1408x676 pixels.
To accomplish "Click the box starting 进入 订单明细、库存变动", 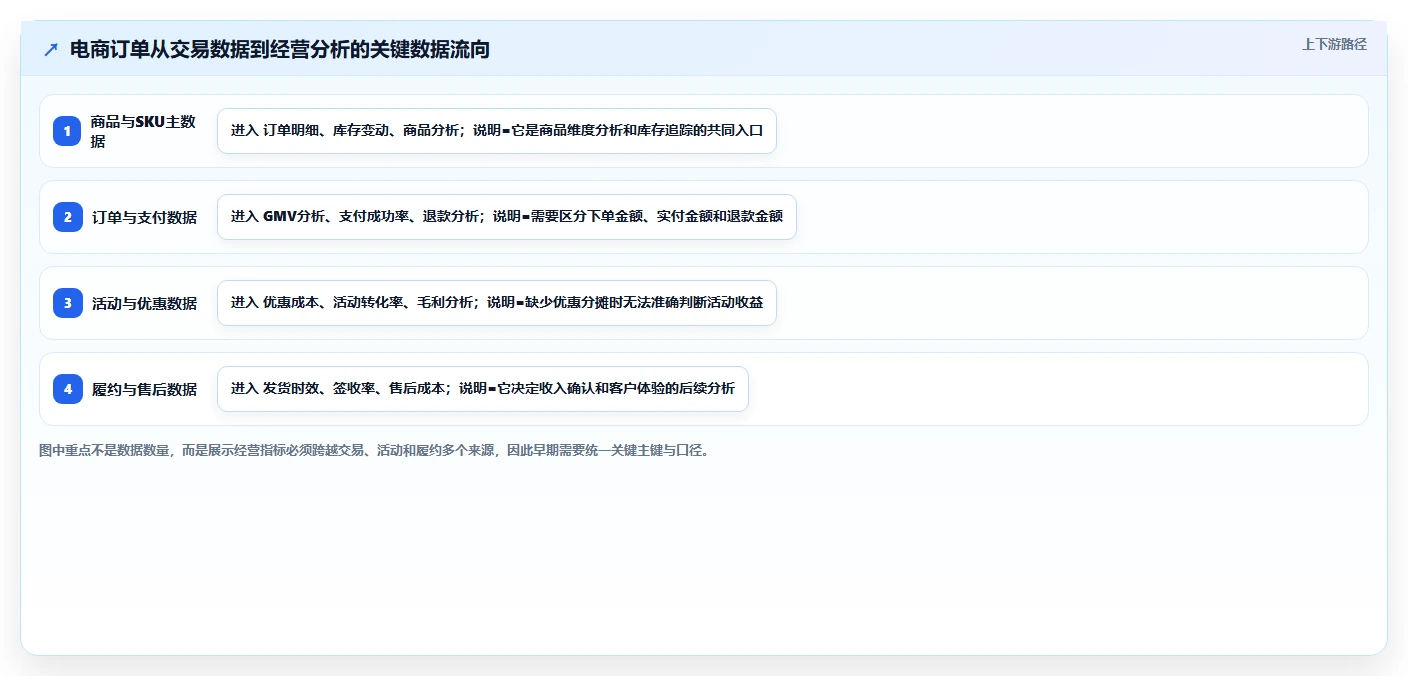I will 497,131.
